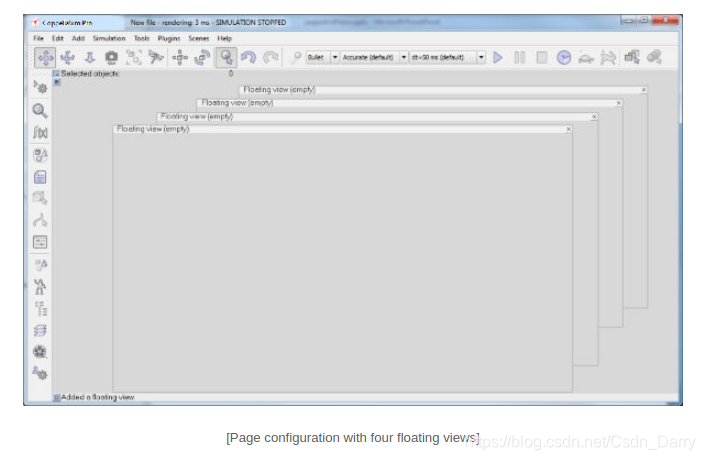Click the undo arrow icon

[x=248, y=58]
